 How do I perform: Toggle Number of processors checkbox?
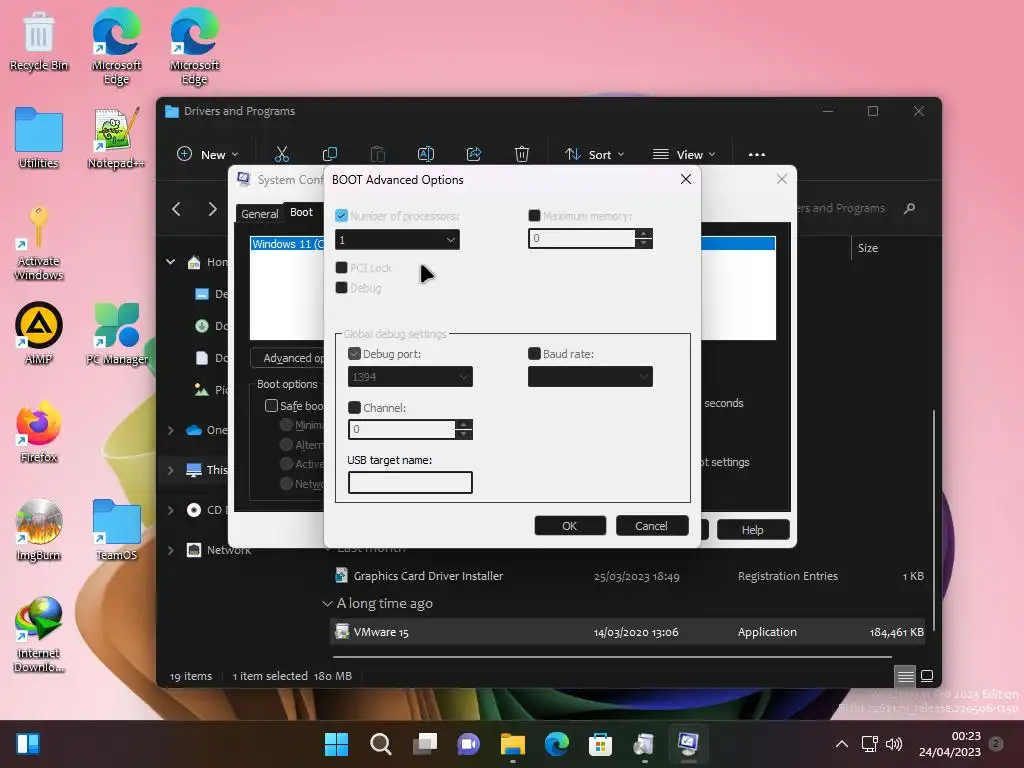click(x=342, y=216)
